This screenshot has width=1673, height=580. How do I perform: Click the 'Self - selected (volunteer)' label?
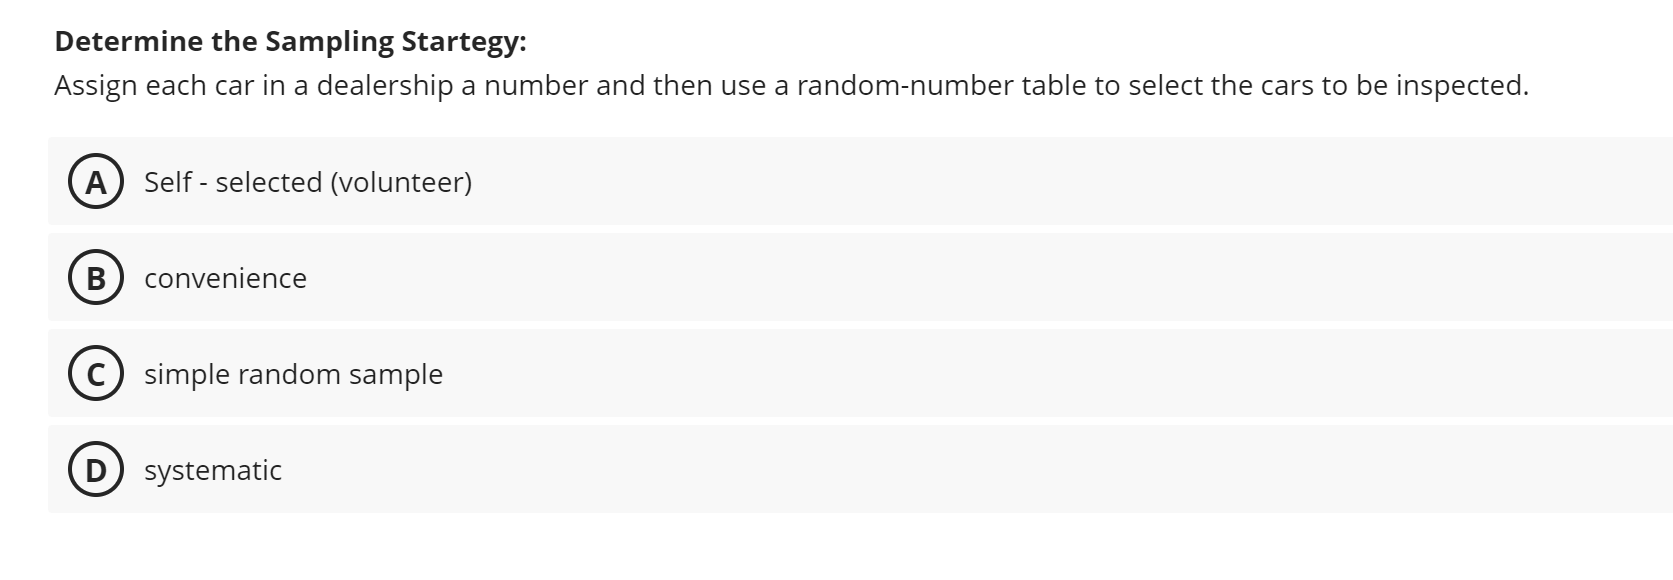click(x=306, y=182)
